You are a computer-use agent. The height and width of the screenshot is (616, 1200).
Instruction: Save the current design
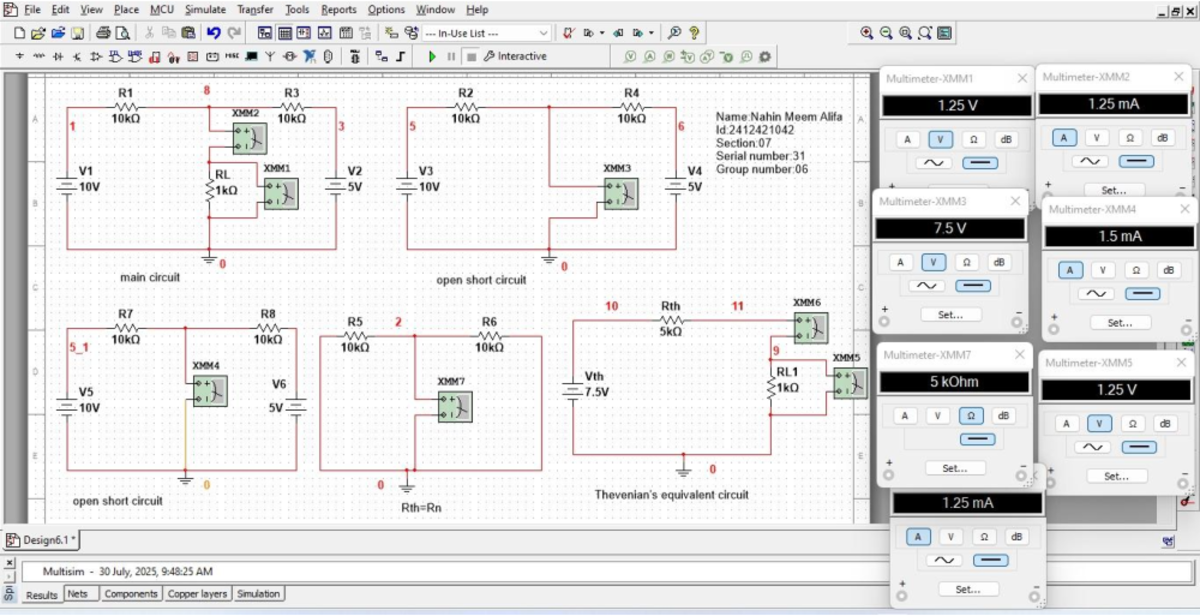pos(77,33)
